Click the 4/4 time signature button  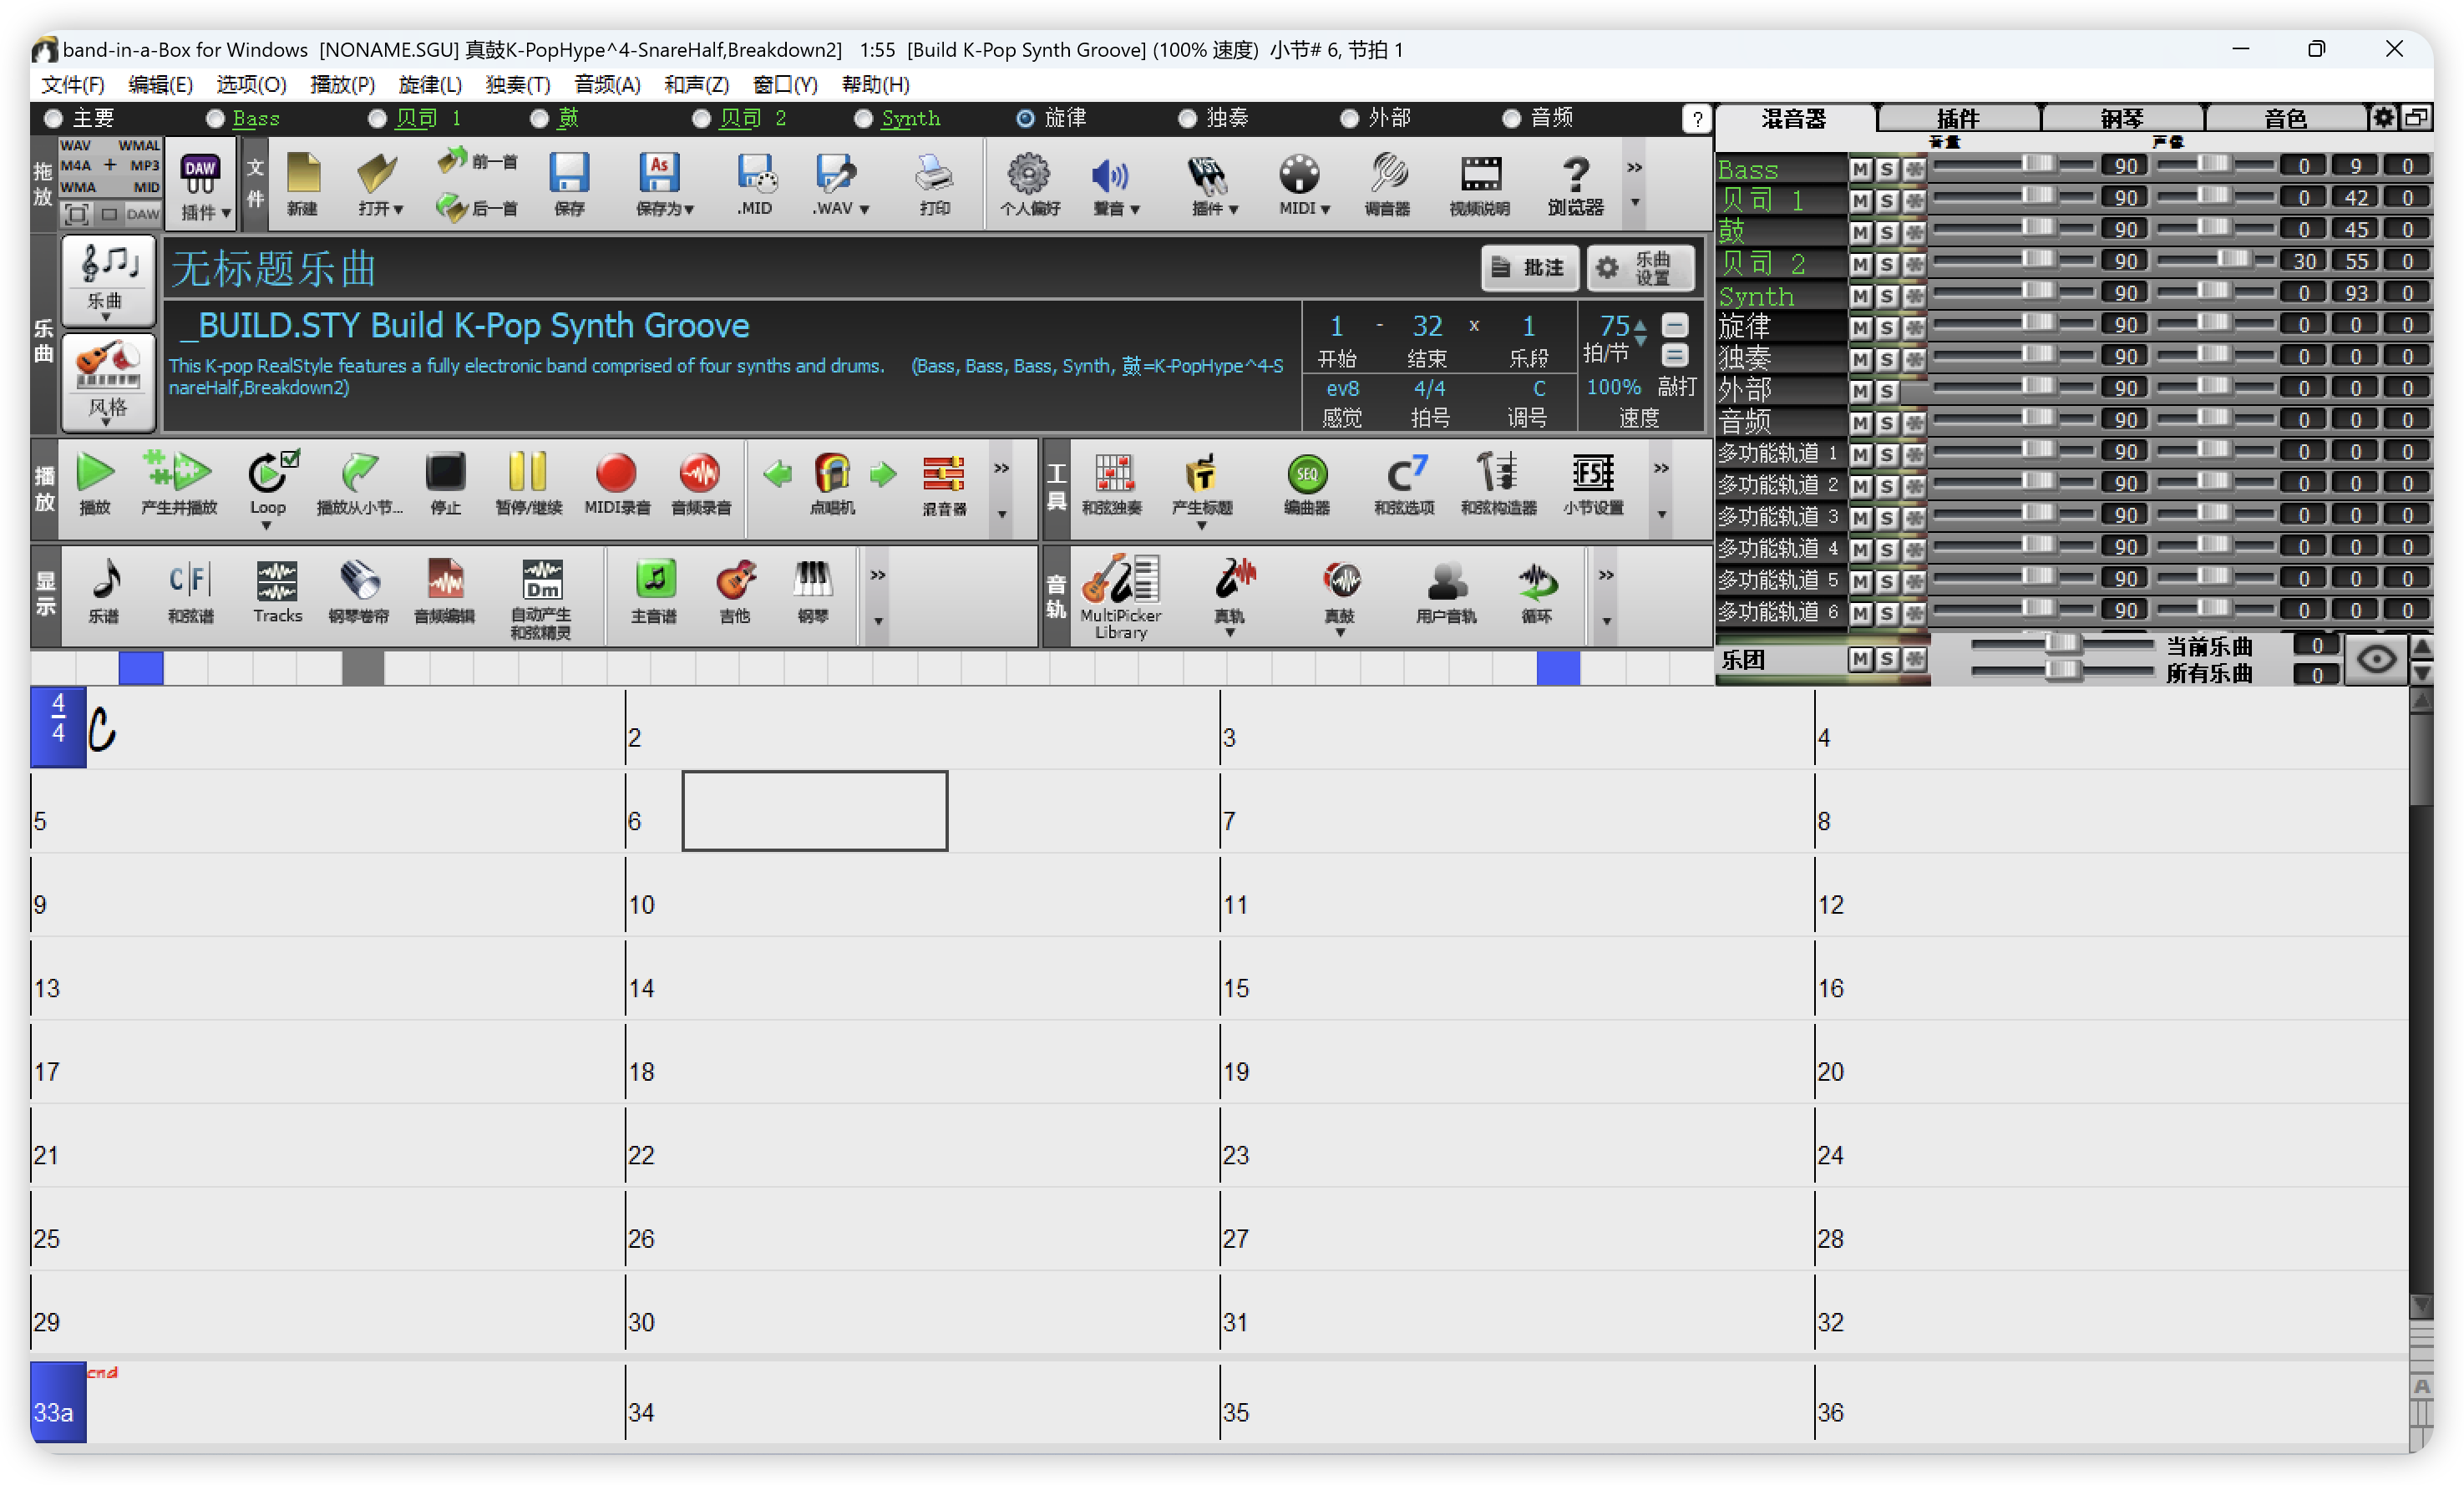click(1429, 388)
